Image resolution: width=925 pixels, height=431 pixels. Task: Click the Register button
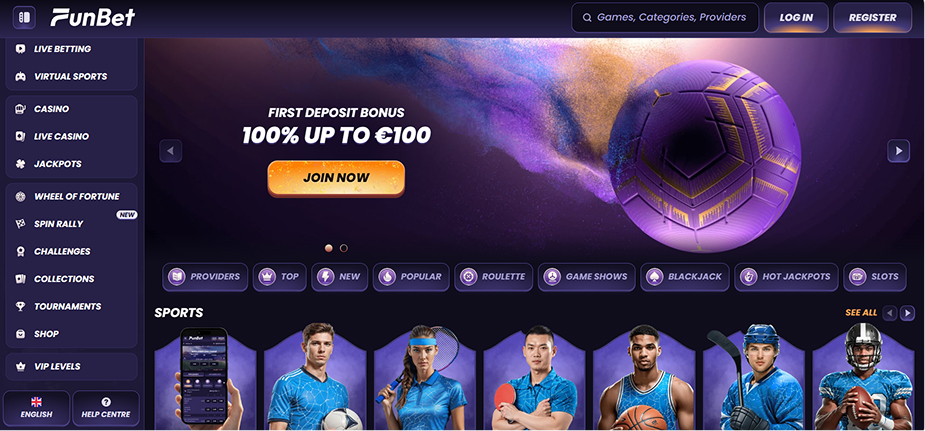[x=872, y=18]
